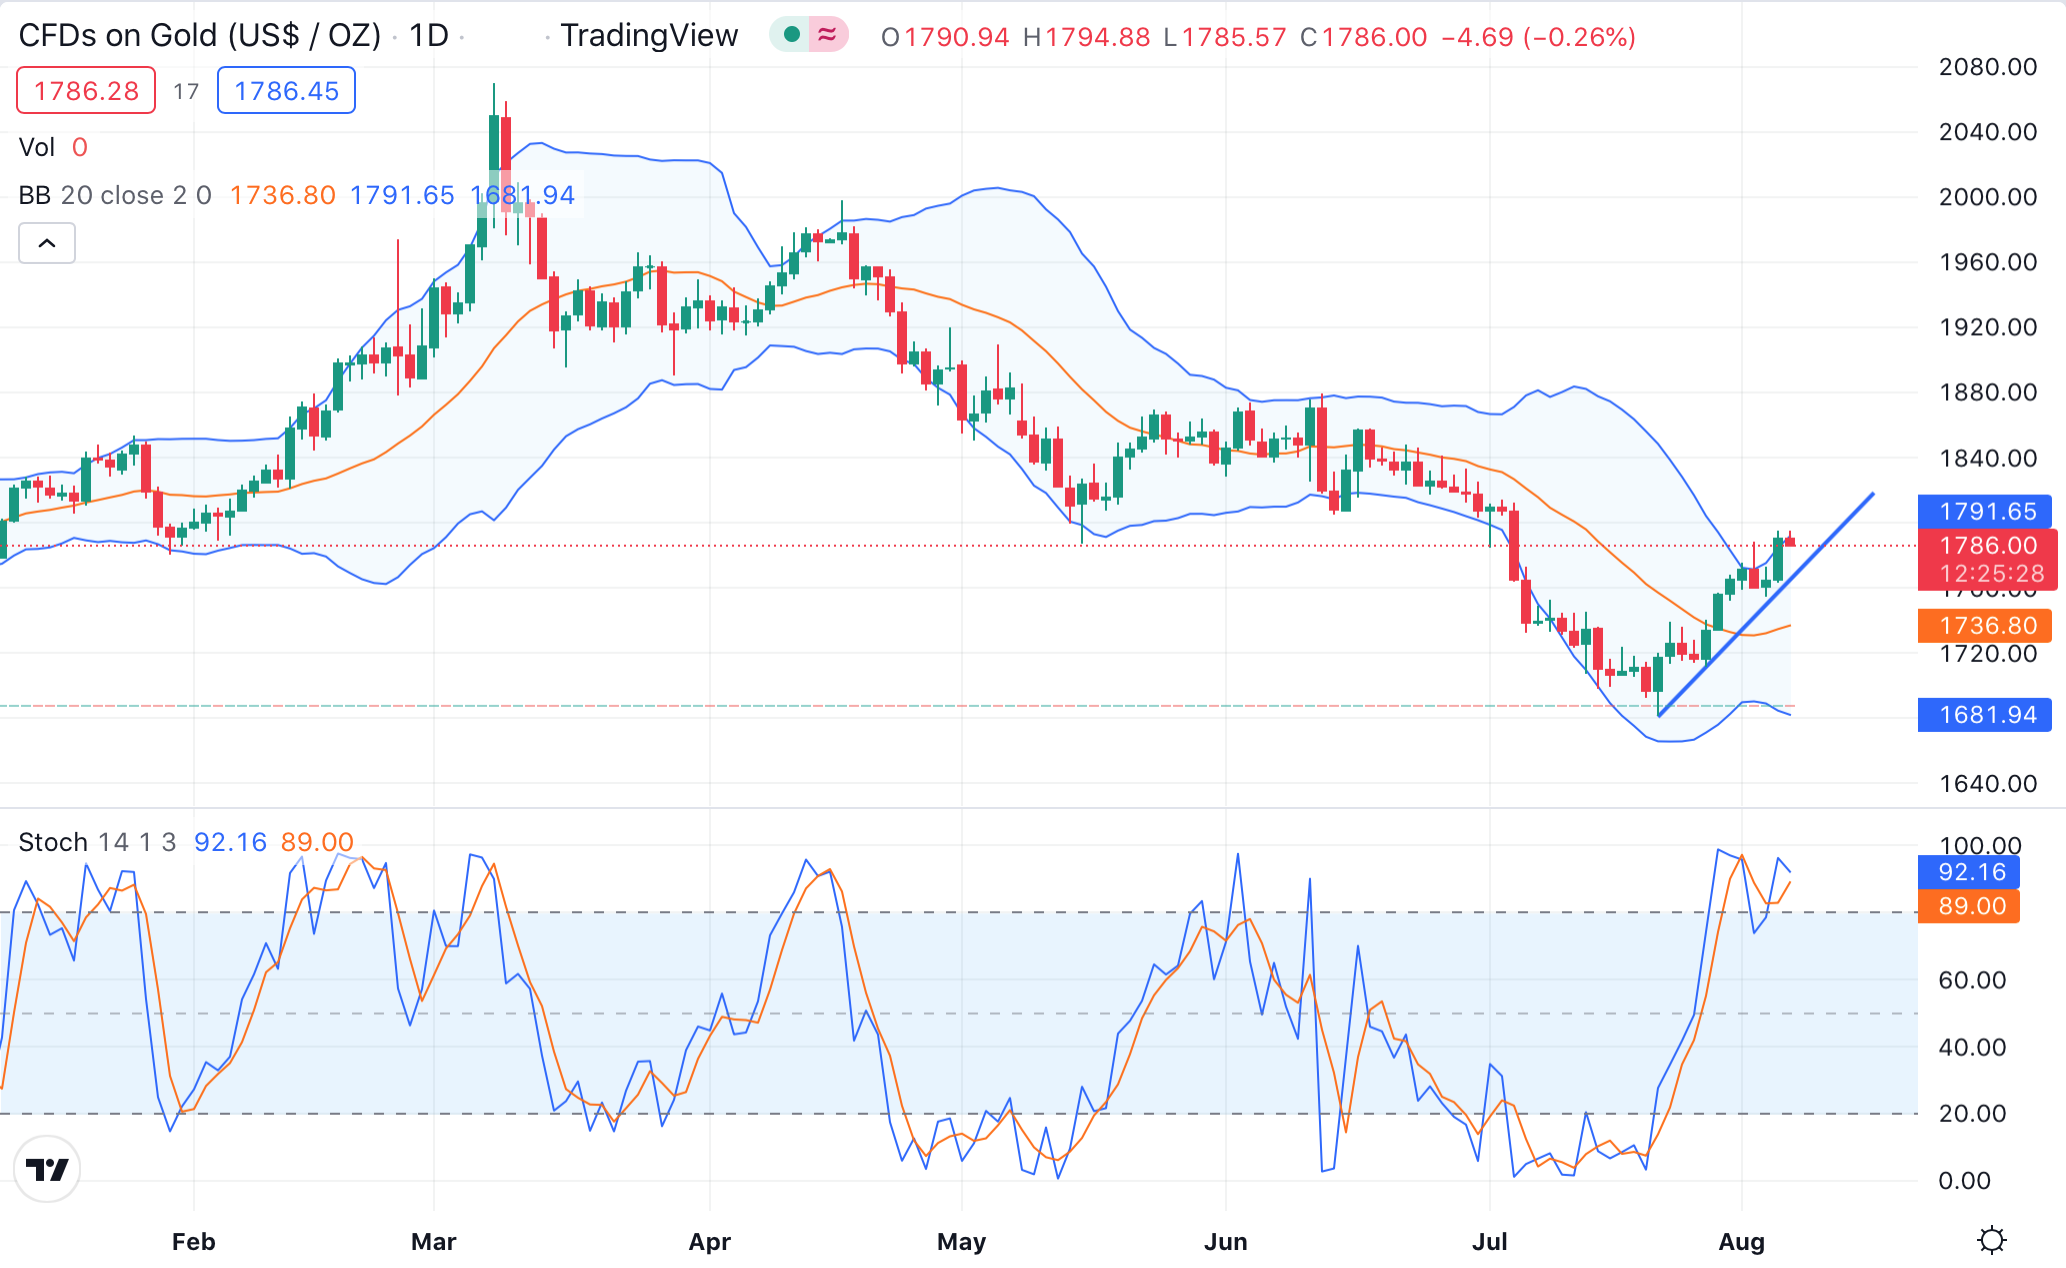Click the Mar label on time axis
The image size is (2066, 1268).
pos(433,1241)
